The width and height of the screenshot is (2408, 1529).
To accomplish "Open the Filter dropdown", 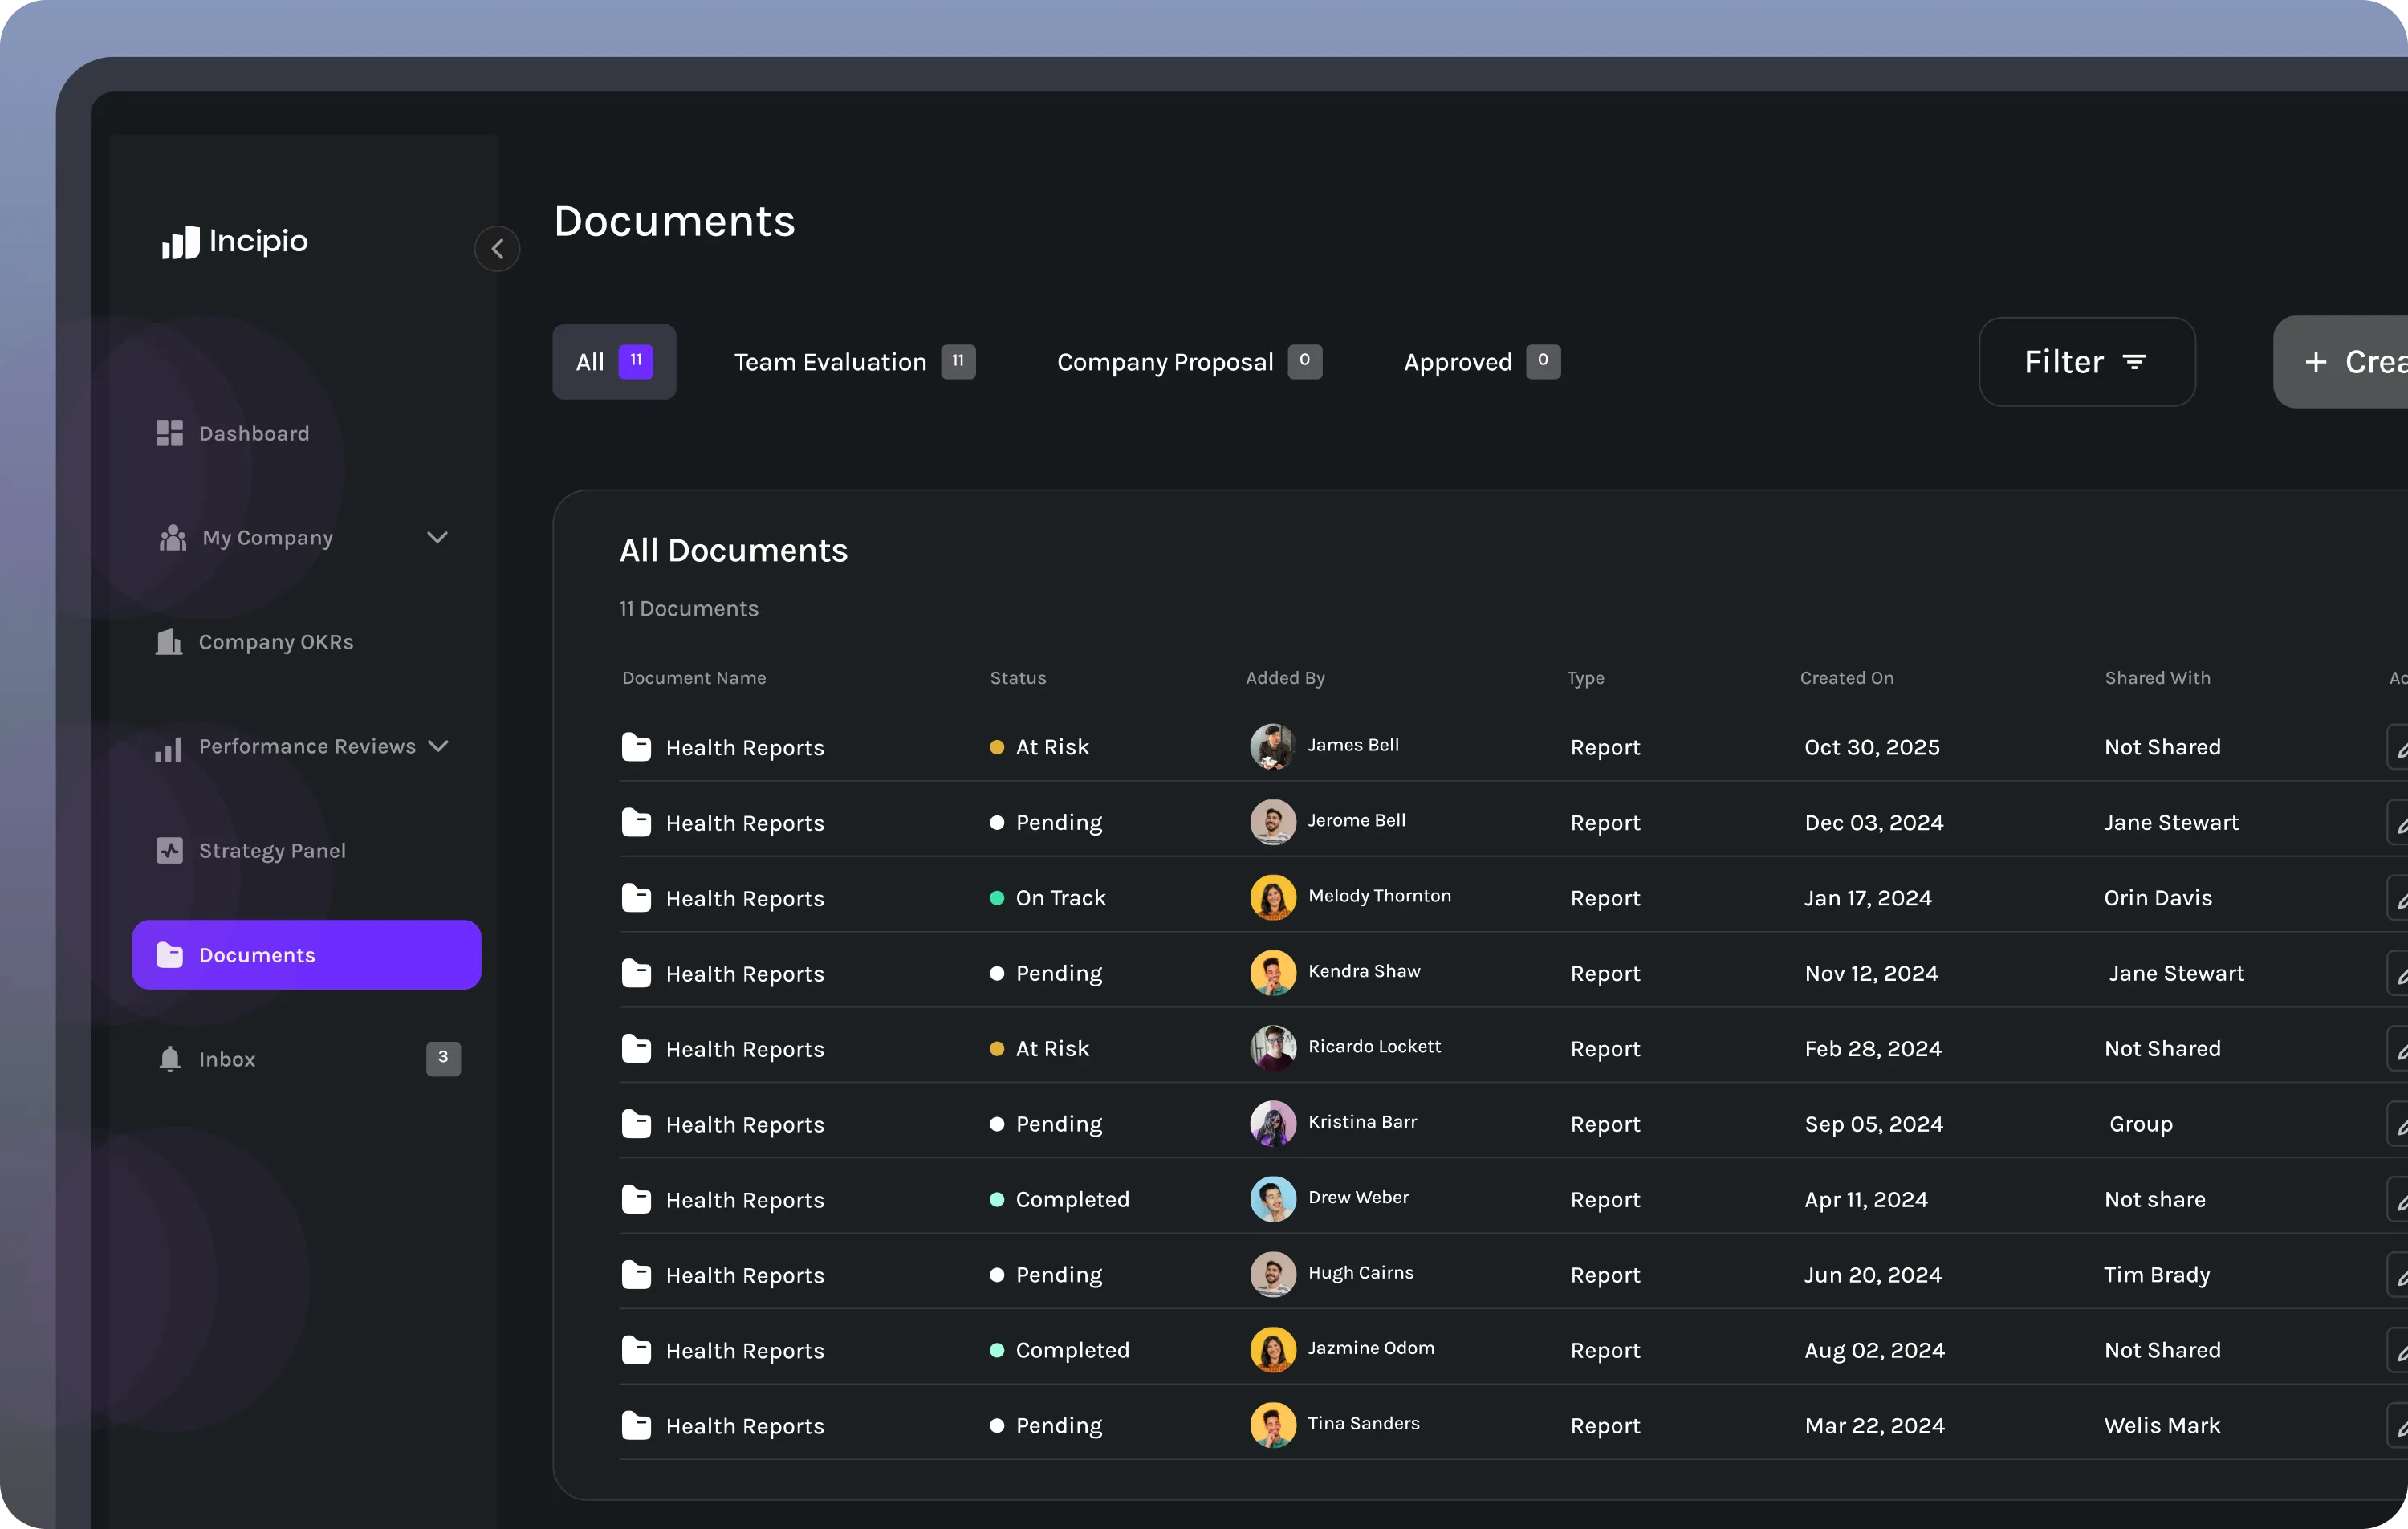I will pos(2086,362).
